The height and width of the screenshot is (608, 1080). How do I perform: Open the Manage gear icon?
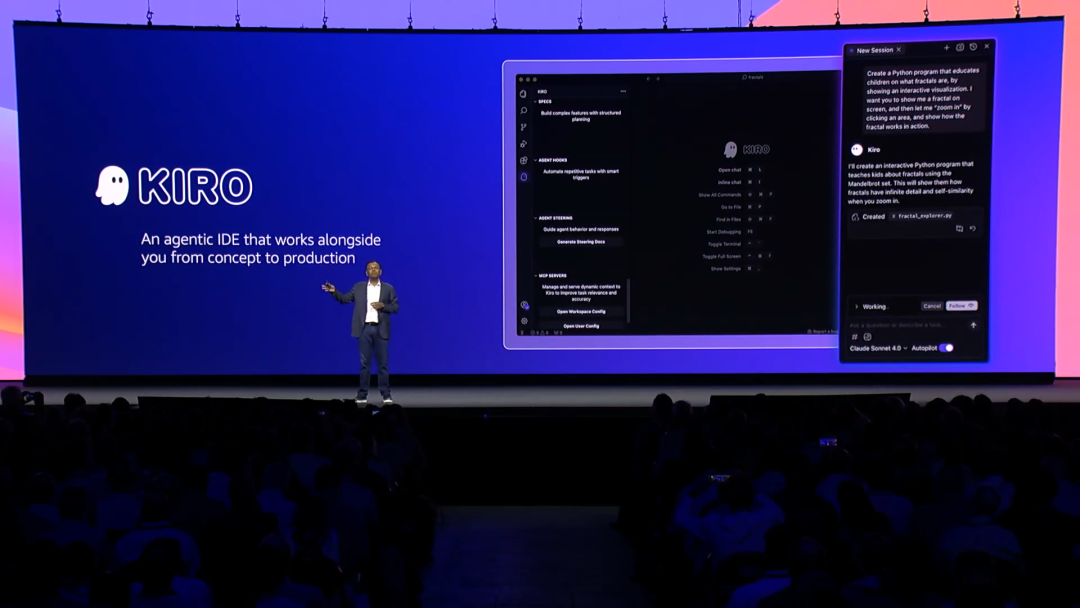[x=524, y=321]
